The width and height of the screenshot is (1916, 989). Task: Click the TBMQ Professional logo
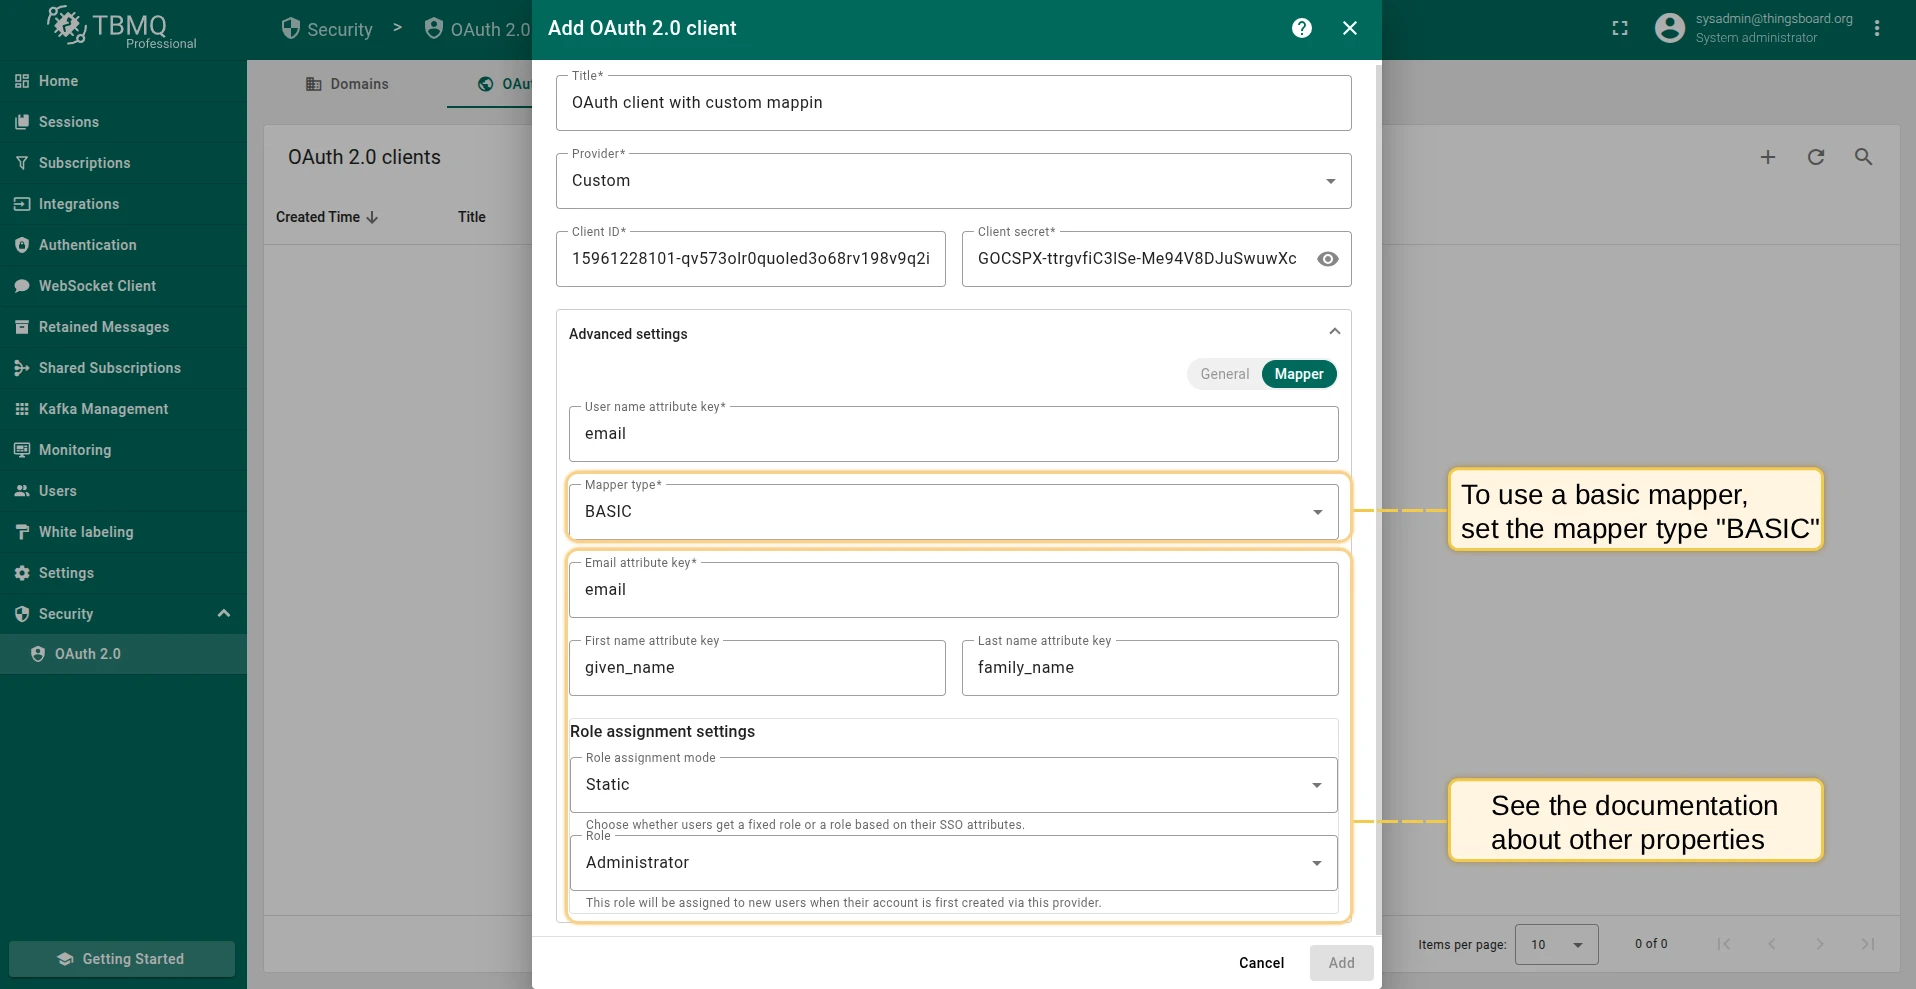pyautogui.click(x=122, y=28)
